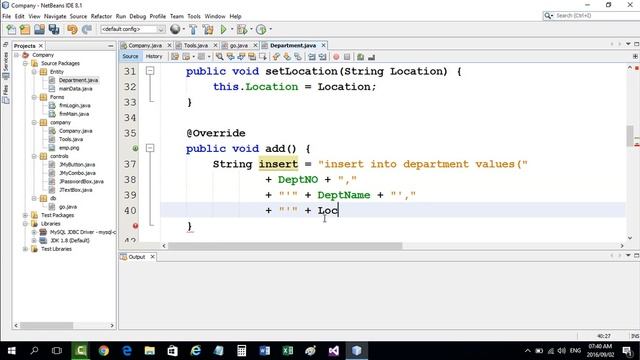This screenshot has width=640, height=360.
Task: Select JMyButton.java in the Projects tree
Action: point(77,164)
